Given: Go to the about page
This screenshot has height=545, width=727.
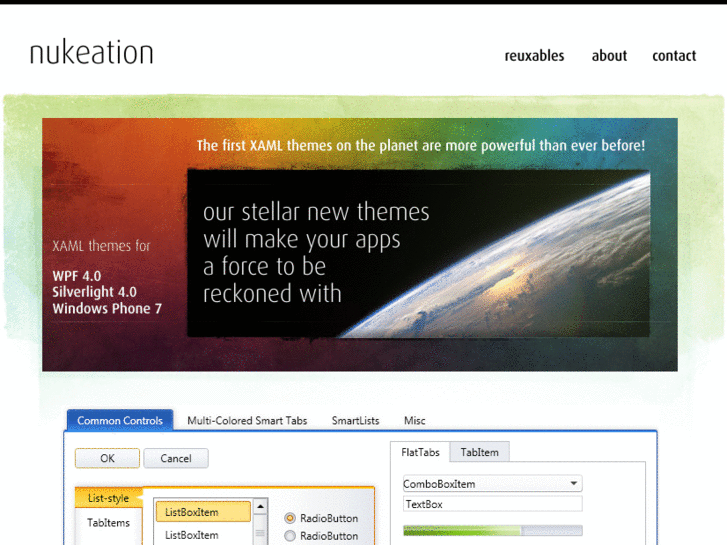Looking at the screenshot, I should [609, 56].
